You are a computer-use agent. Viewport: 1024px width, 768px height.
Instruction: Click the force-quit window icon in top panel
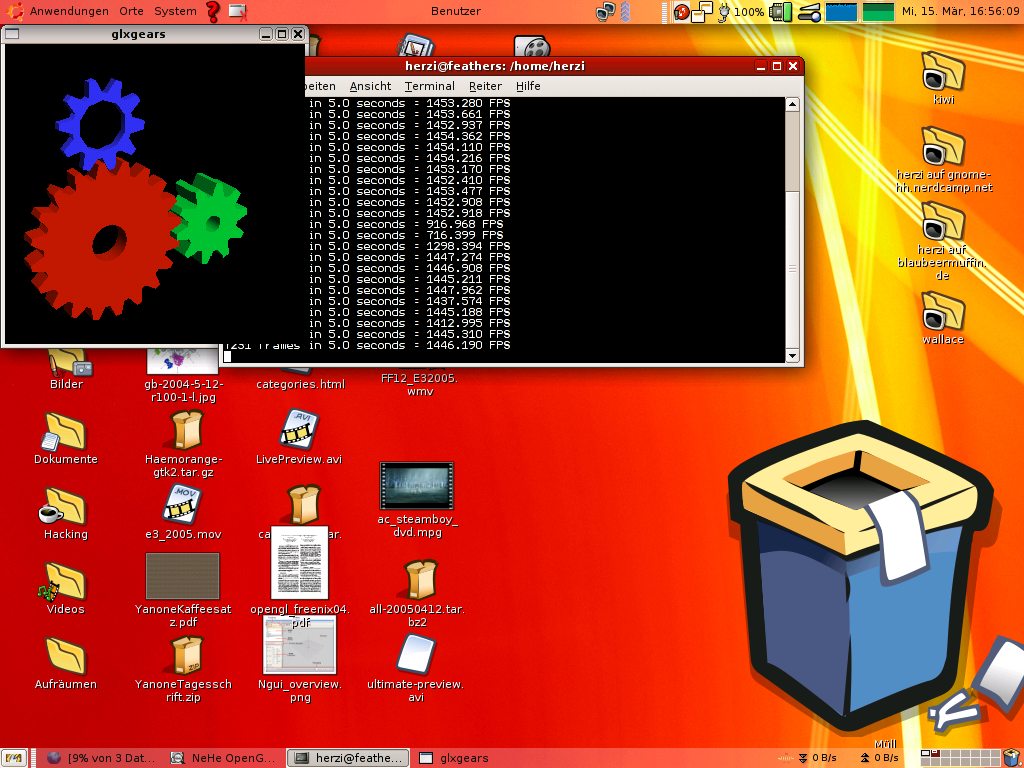coord(238,12)
